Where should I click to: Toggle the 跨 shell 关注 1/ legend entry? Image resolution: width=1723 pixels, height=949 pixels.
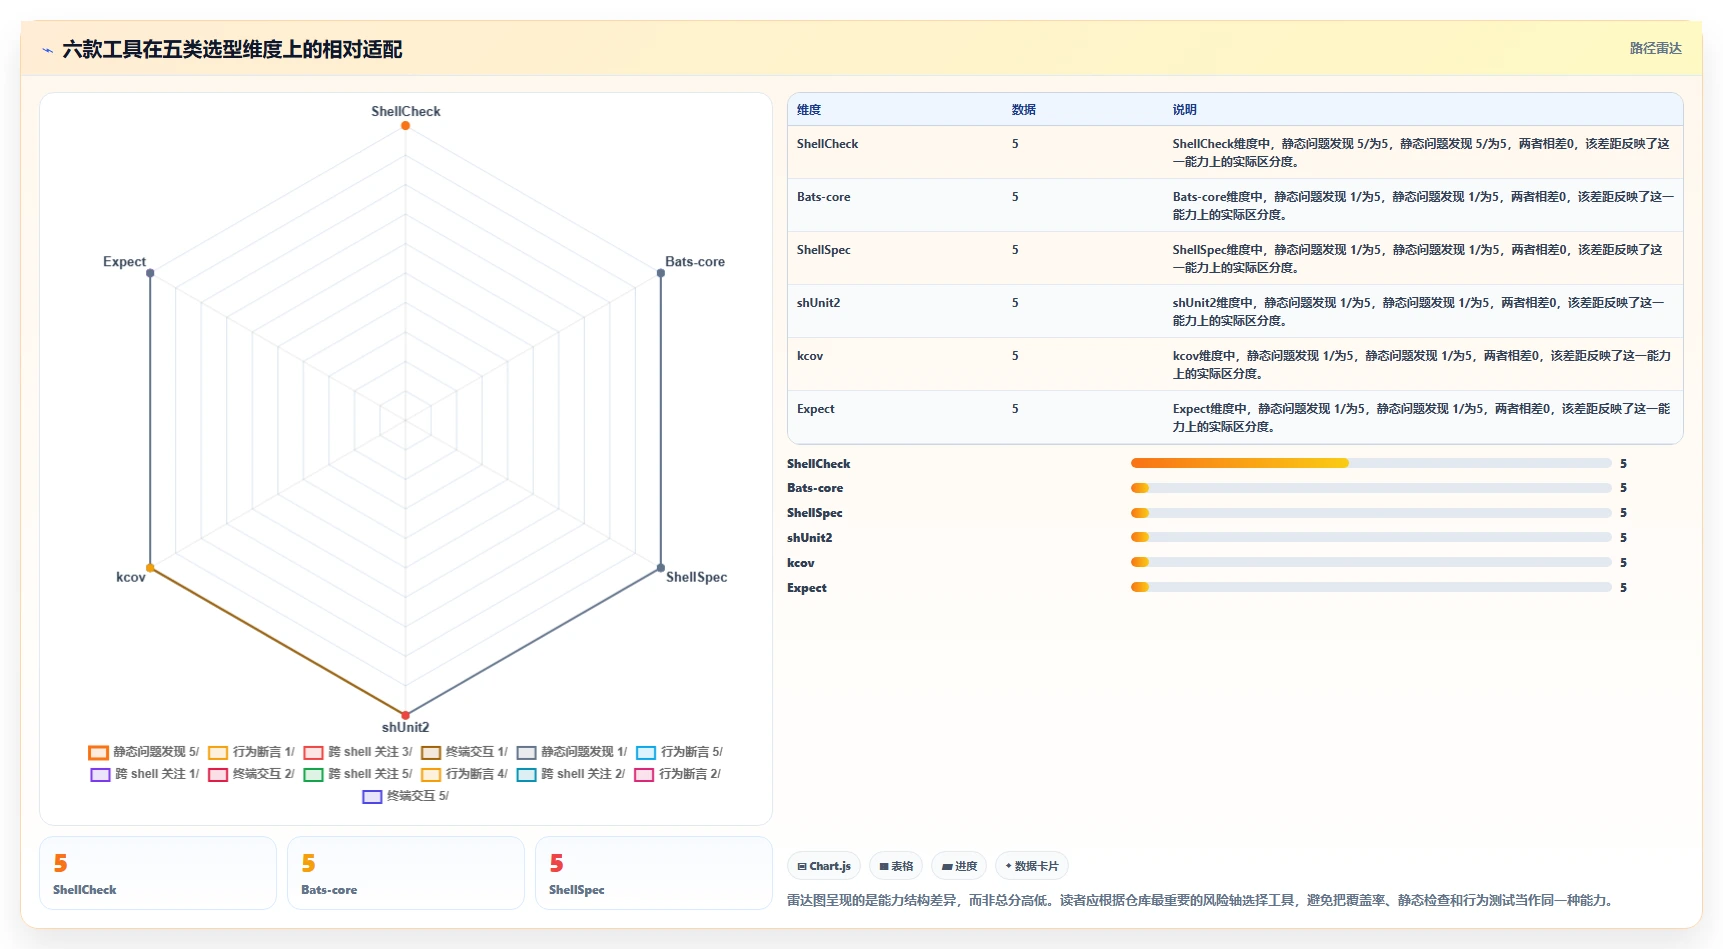click(145, 774)
